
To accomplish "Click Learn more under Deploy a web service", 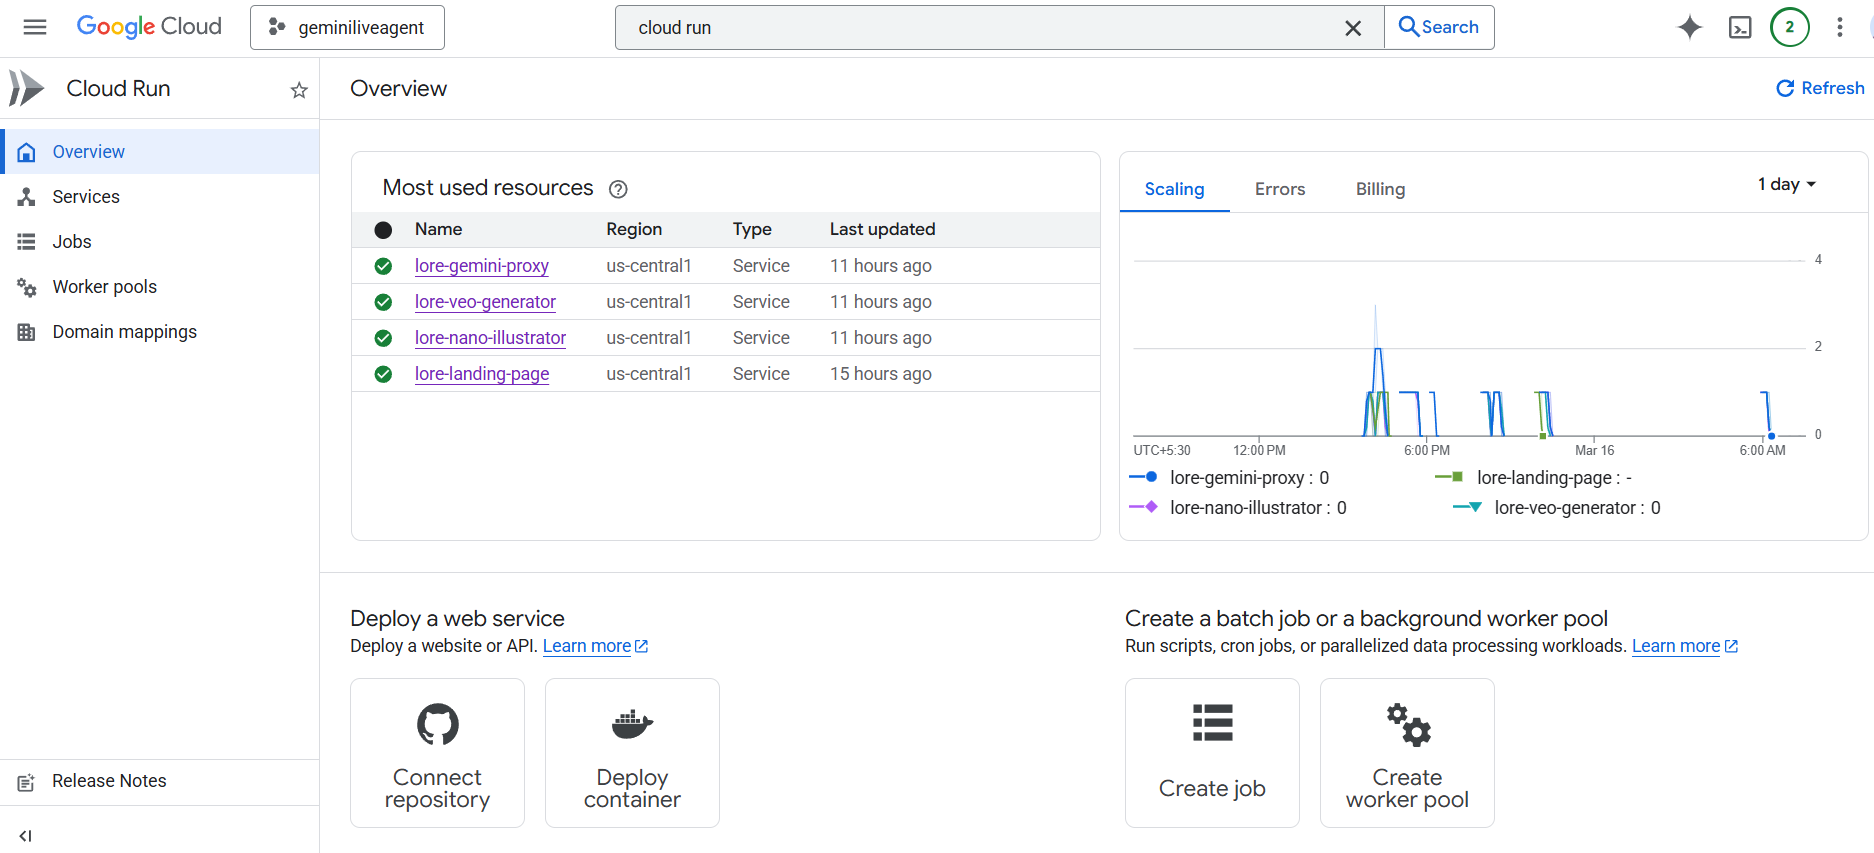I will [595, 646].
